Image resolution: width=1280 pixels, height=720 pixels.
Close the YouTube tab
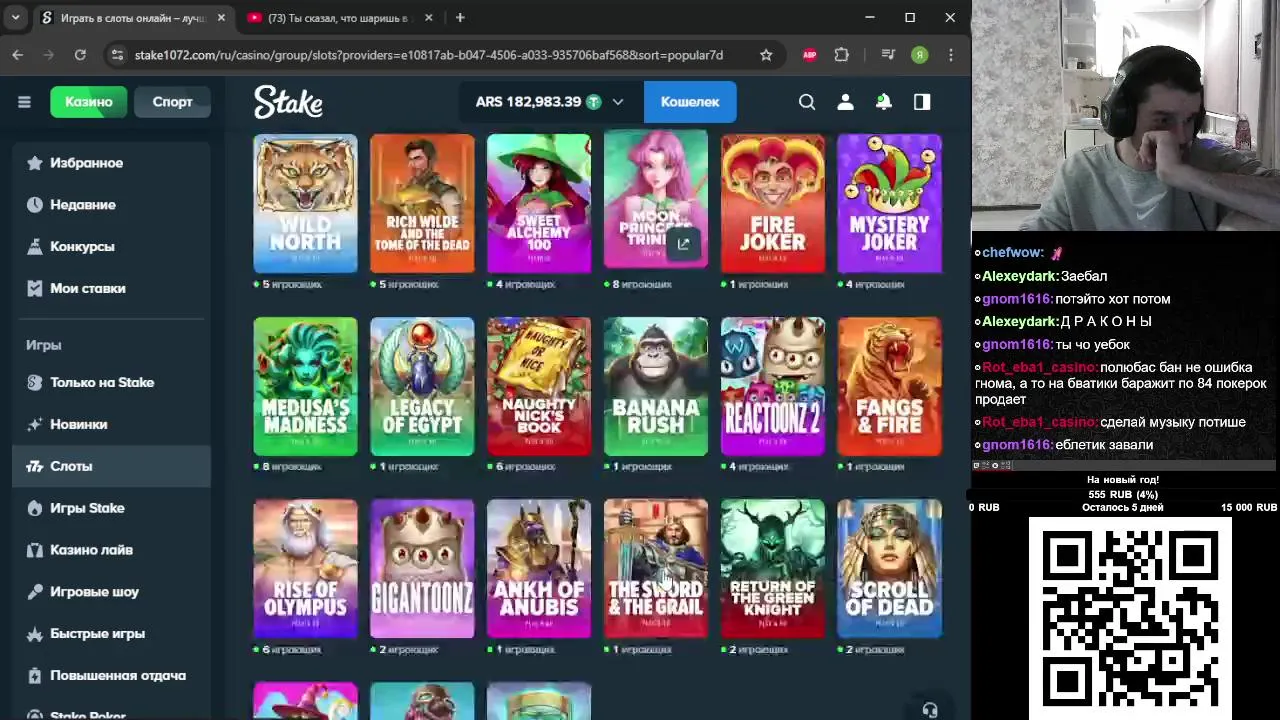coord(429,18)
